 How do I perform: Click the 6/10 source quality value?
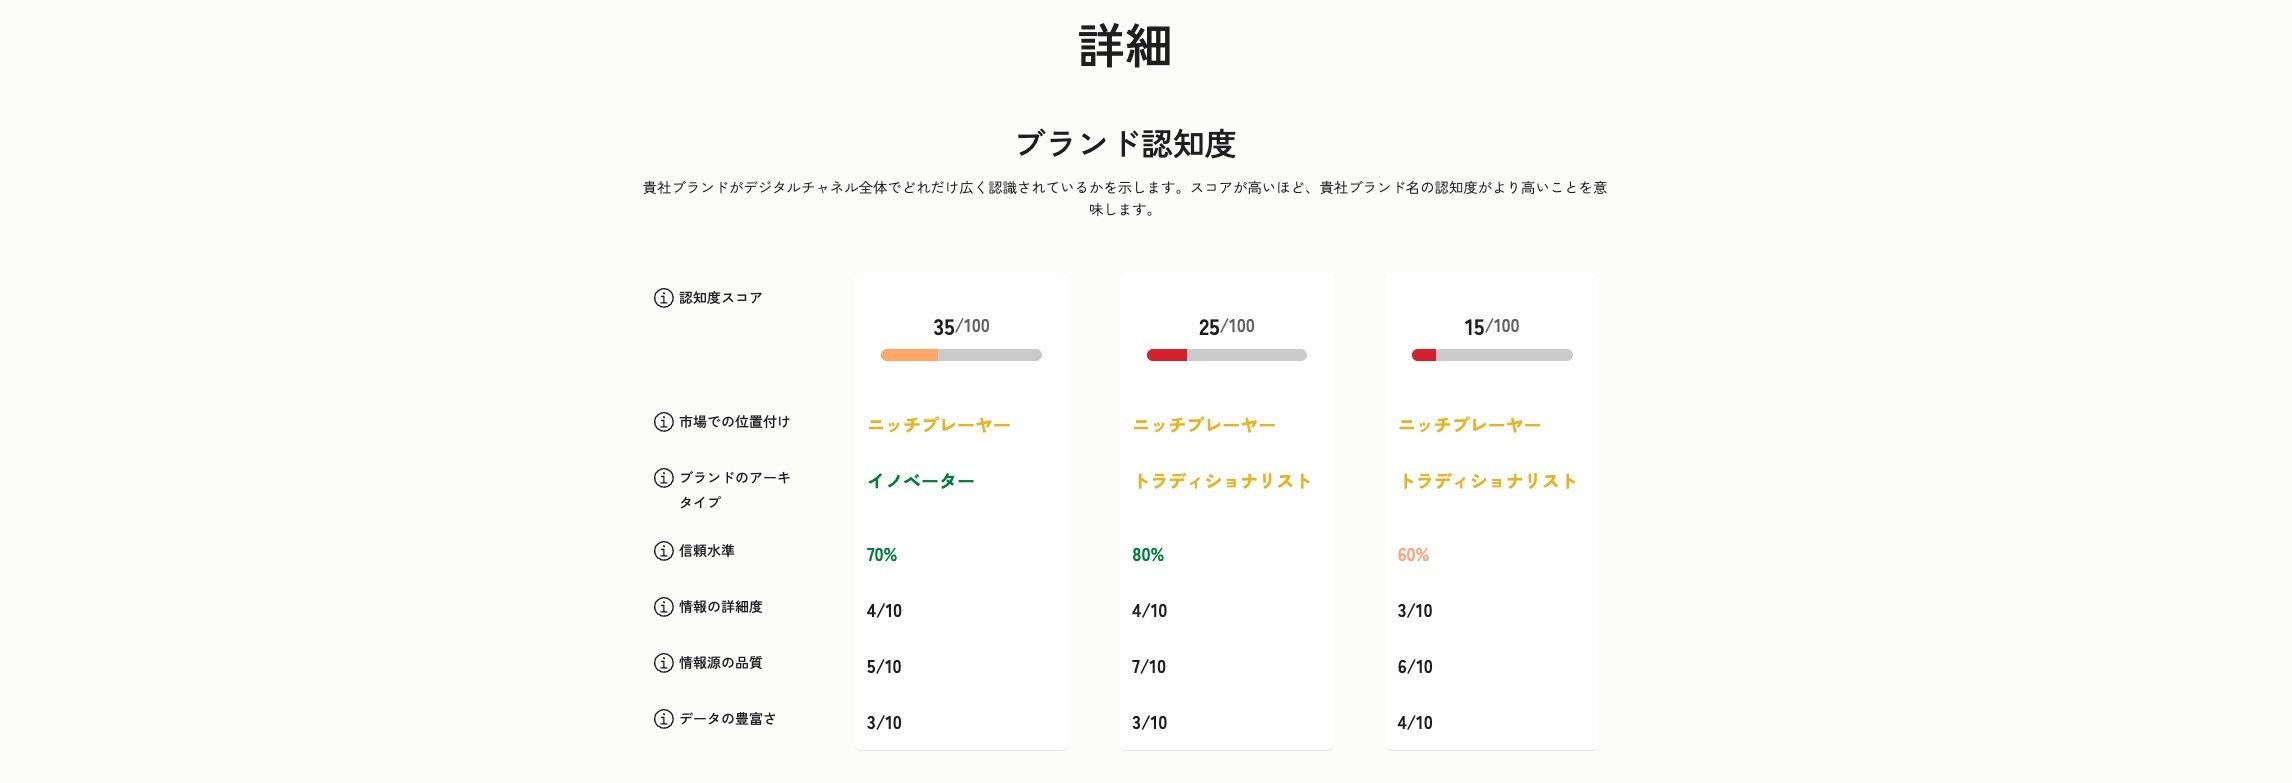click(x=1415, y=667)
